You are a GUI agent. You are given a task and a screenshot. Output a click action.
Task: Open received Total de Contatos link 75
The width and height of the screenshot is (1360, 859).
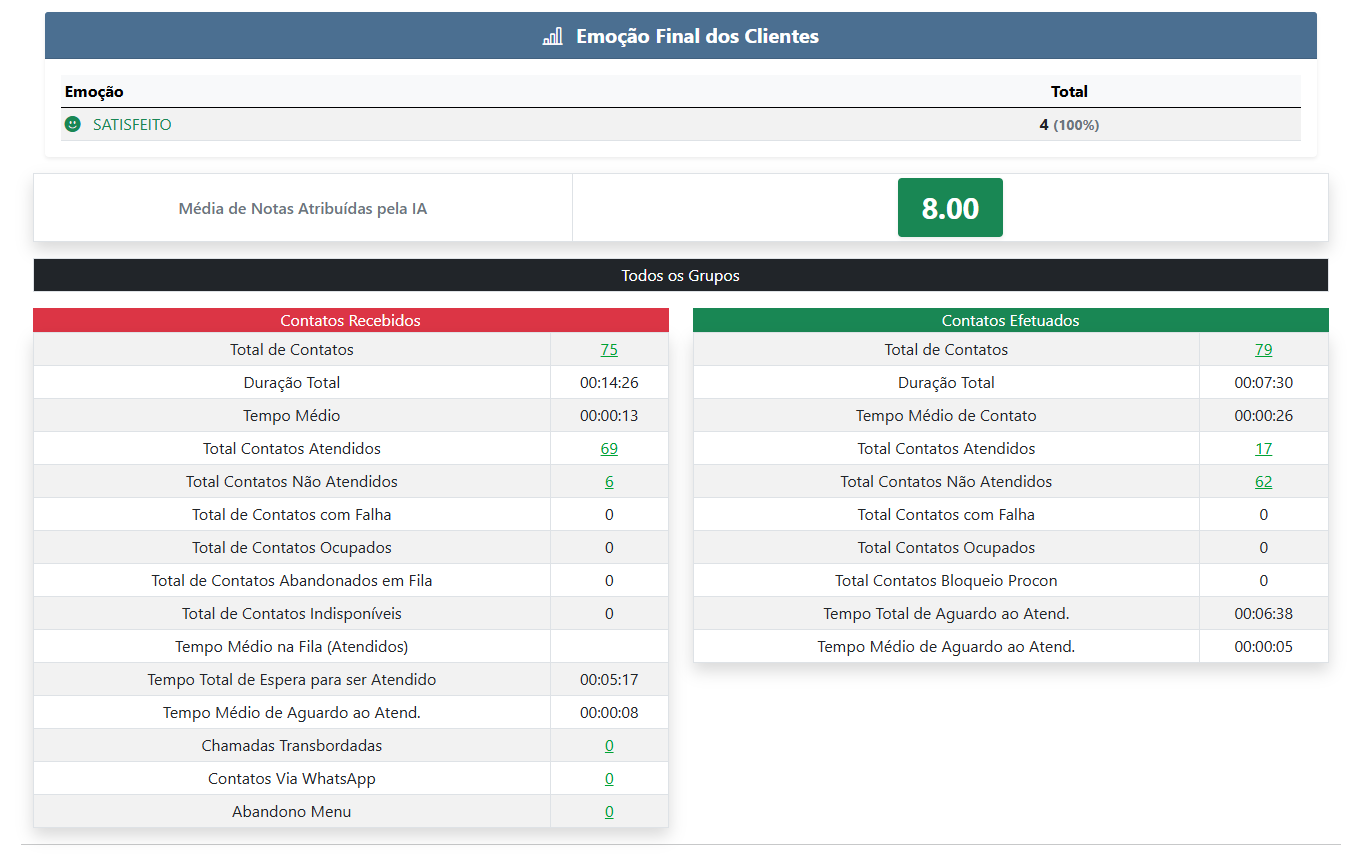609,350
